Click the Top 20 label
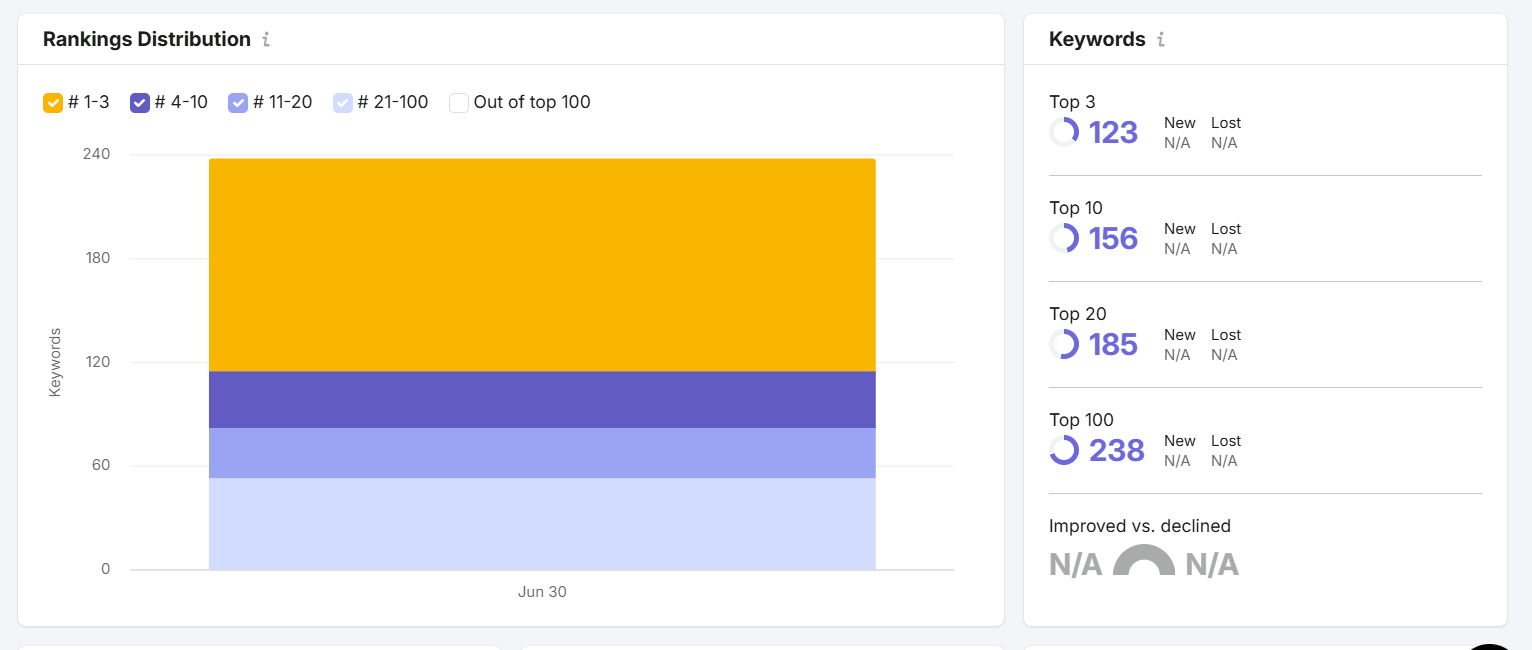 tap(1078, 314)
